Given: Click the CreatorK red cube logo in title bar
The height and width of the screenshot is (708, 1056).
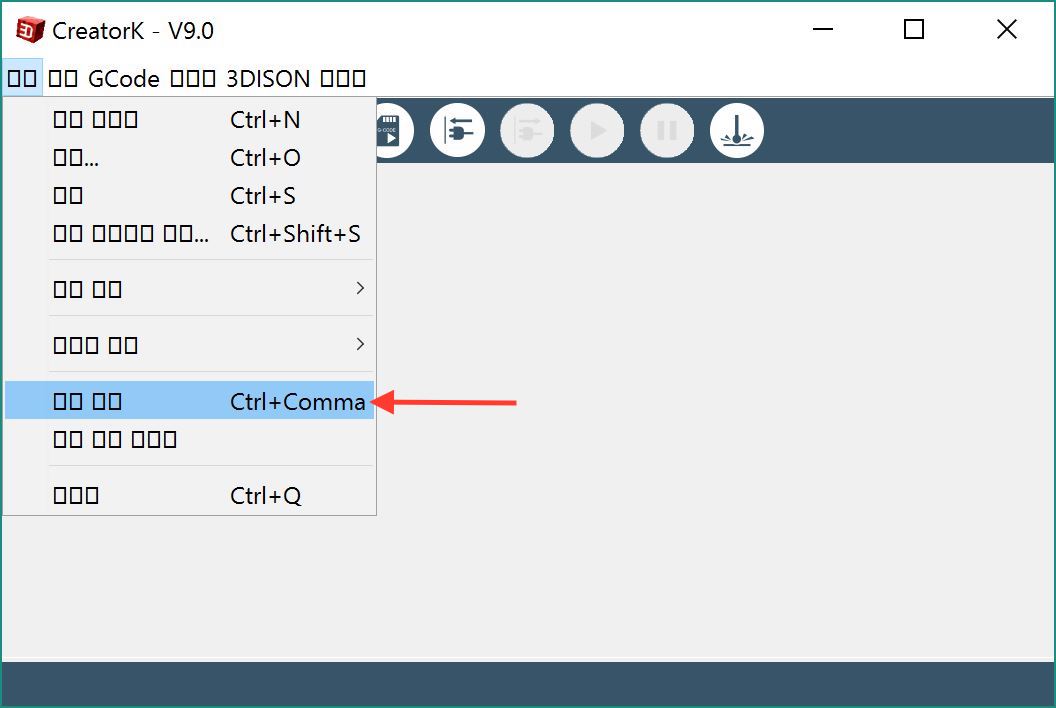Looking at the screenshot, I should click(30, 30).
